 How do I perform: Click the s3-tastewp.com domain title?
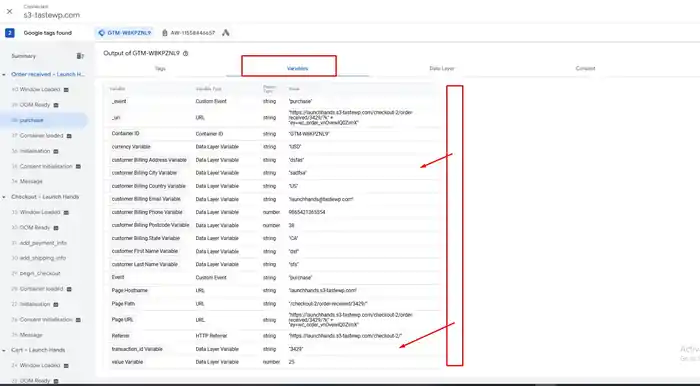click(52, 15)
